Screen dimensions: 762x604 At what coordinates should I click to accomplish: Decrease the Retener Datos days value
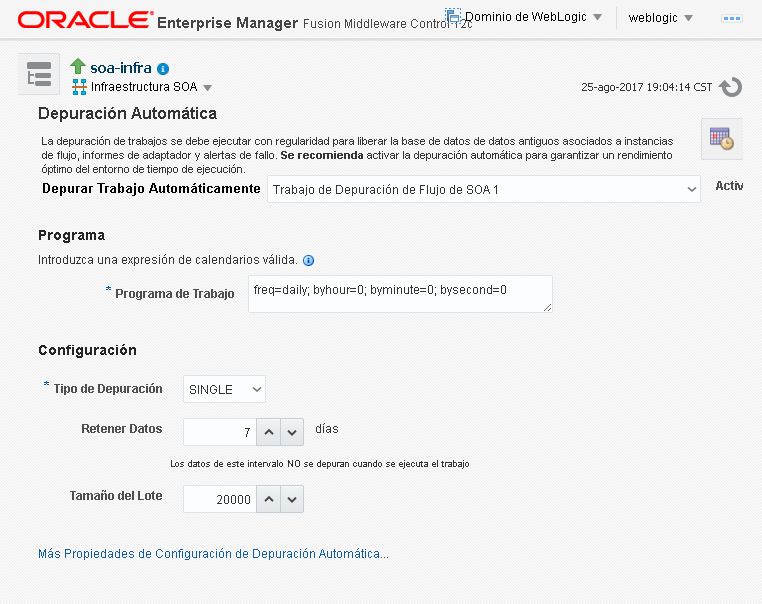(292, 432)
